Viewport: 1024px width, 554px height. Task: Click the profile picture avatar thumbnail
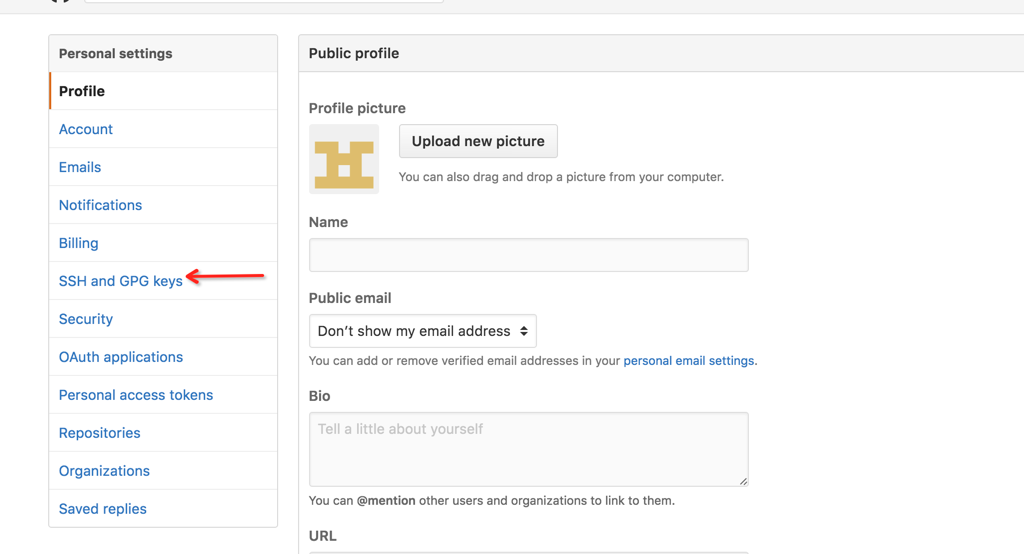point(344,159)
